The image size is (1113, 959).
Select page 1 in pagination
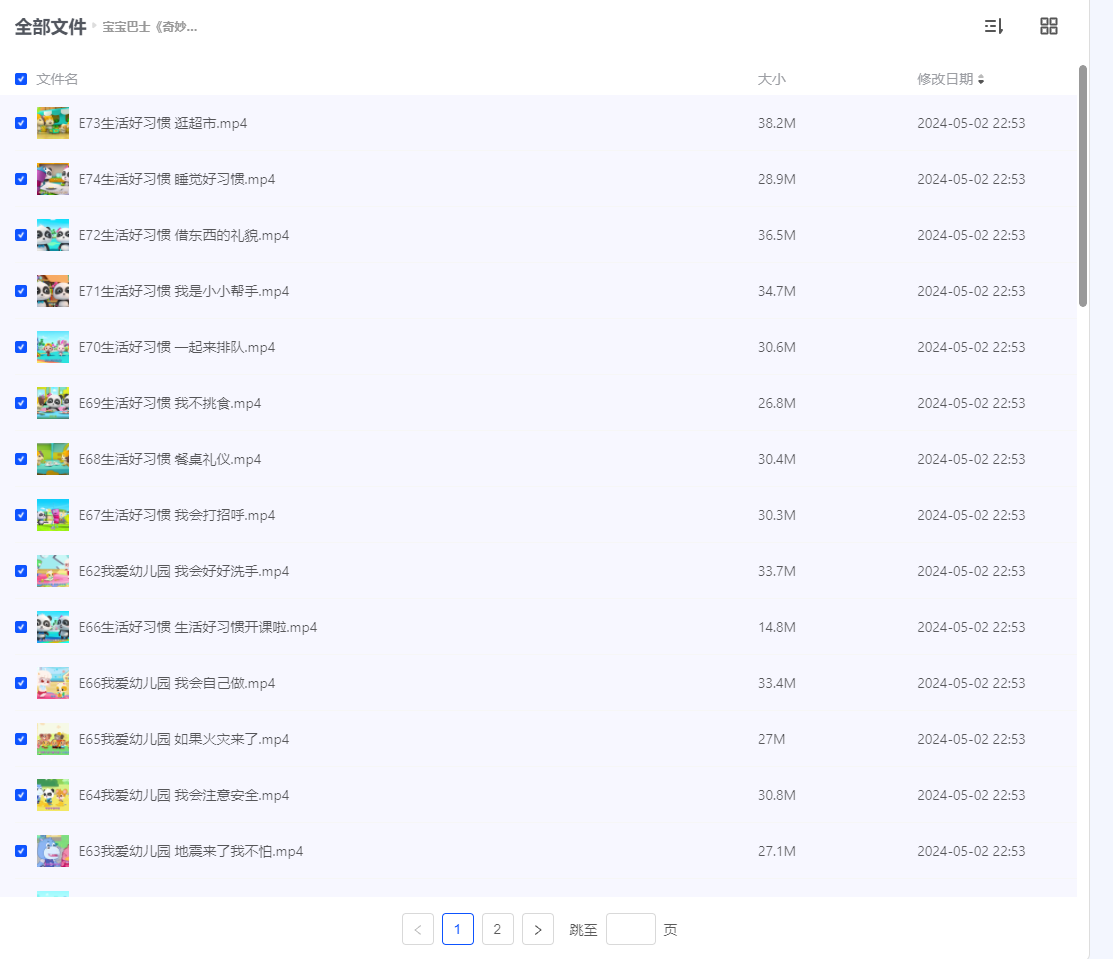(x=457, y=929)
